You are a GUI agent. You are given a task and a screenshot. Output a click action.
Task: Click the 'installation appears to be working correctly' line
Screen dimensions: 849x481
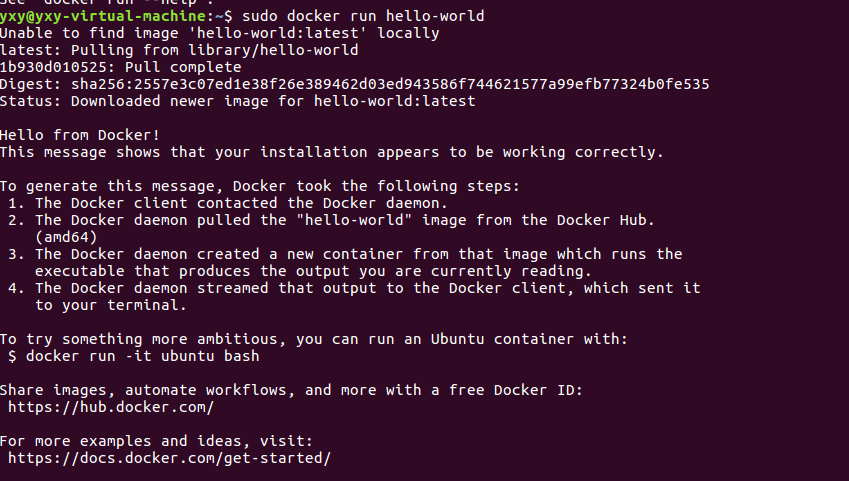click(x=330, y=152)
